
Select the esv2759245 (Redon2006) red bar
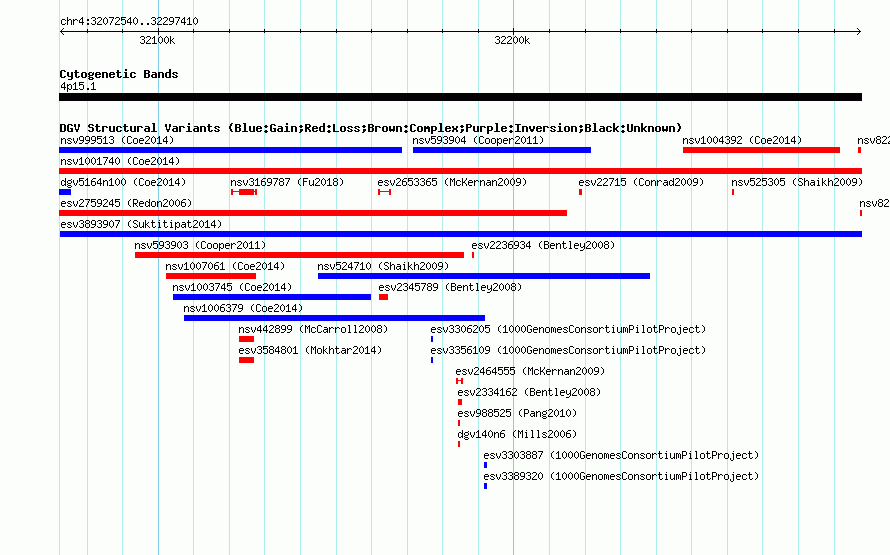point(313,213)
